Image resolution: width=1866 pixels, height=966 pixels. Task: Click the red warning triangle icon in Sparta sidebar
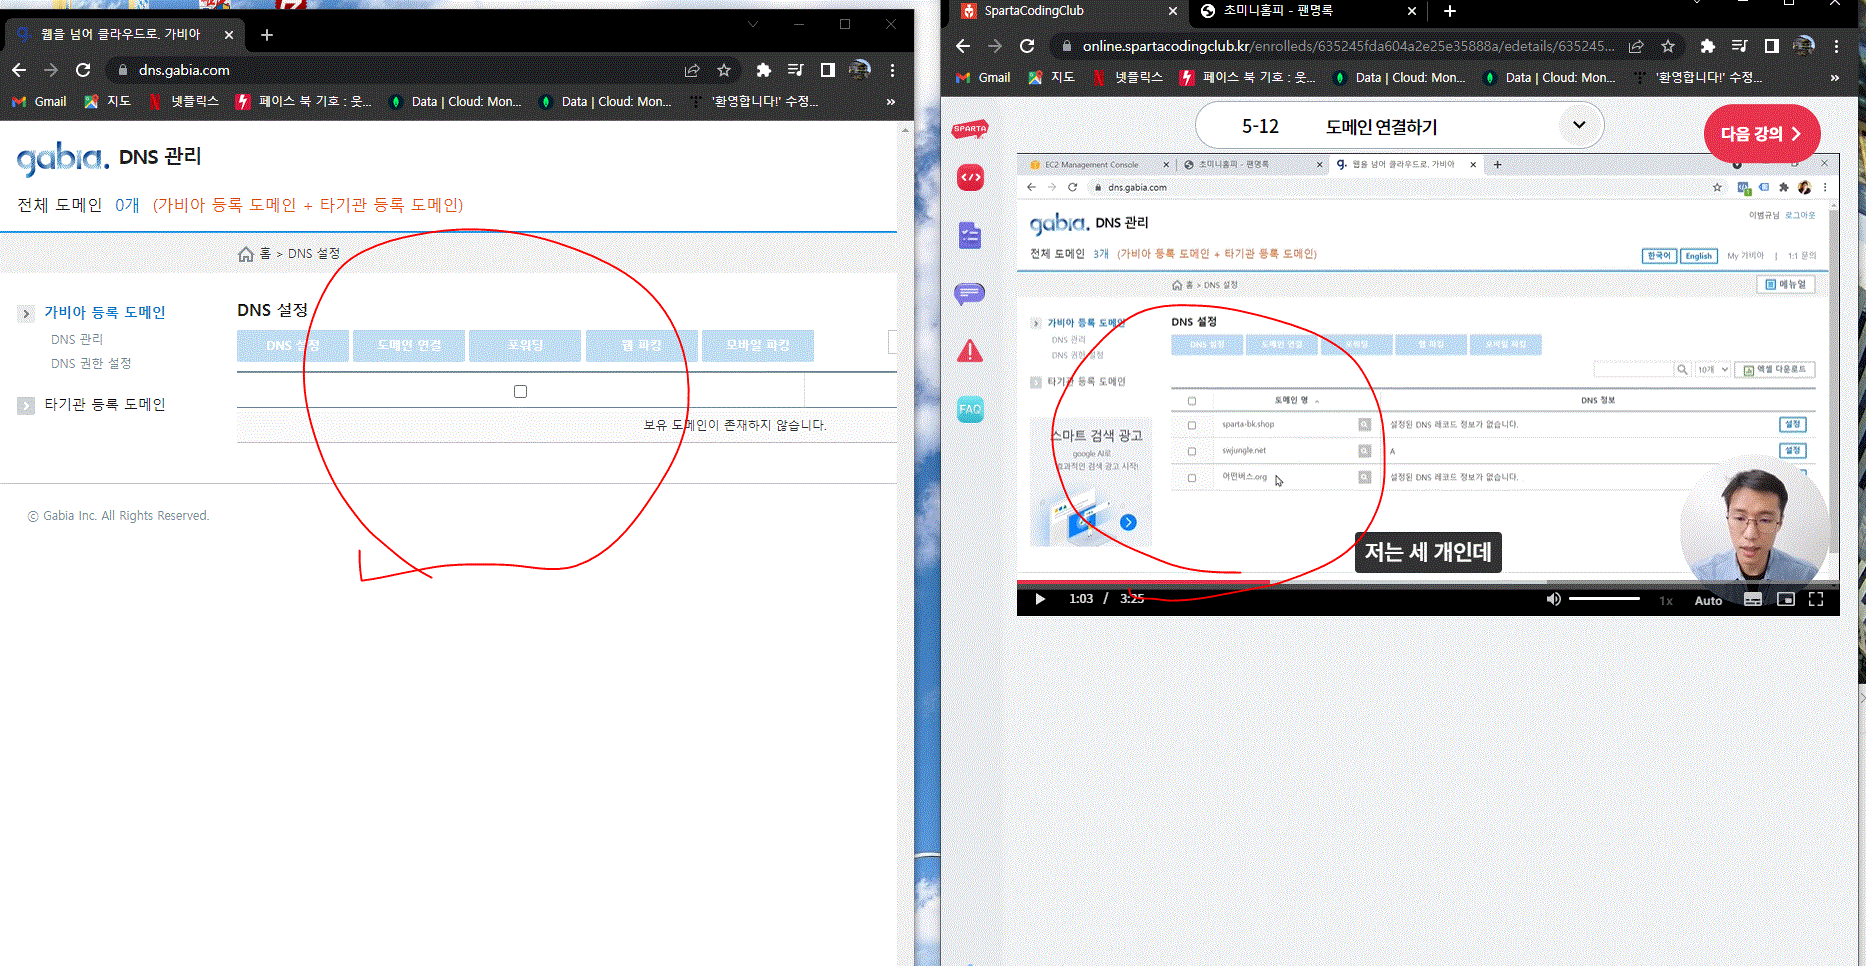click(970, 351)
